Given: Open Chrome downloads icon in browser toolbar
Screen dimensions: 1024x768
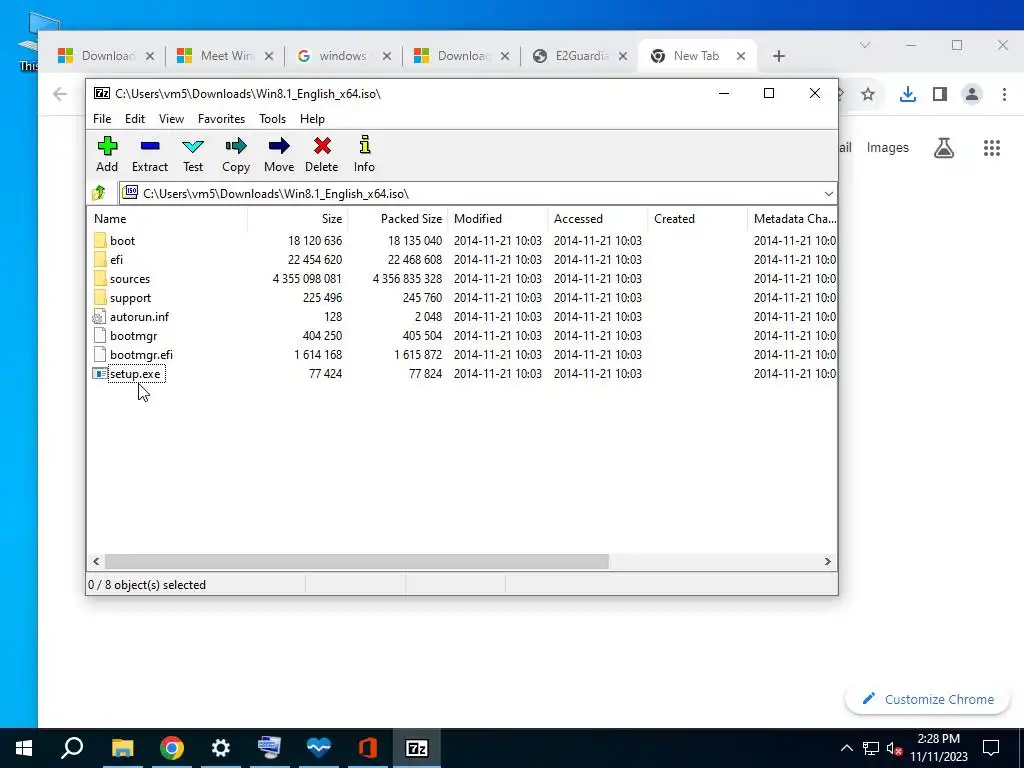Looking at the screenshot, I should pyautogui.click(x=907, y=94).
